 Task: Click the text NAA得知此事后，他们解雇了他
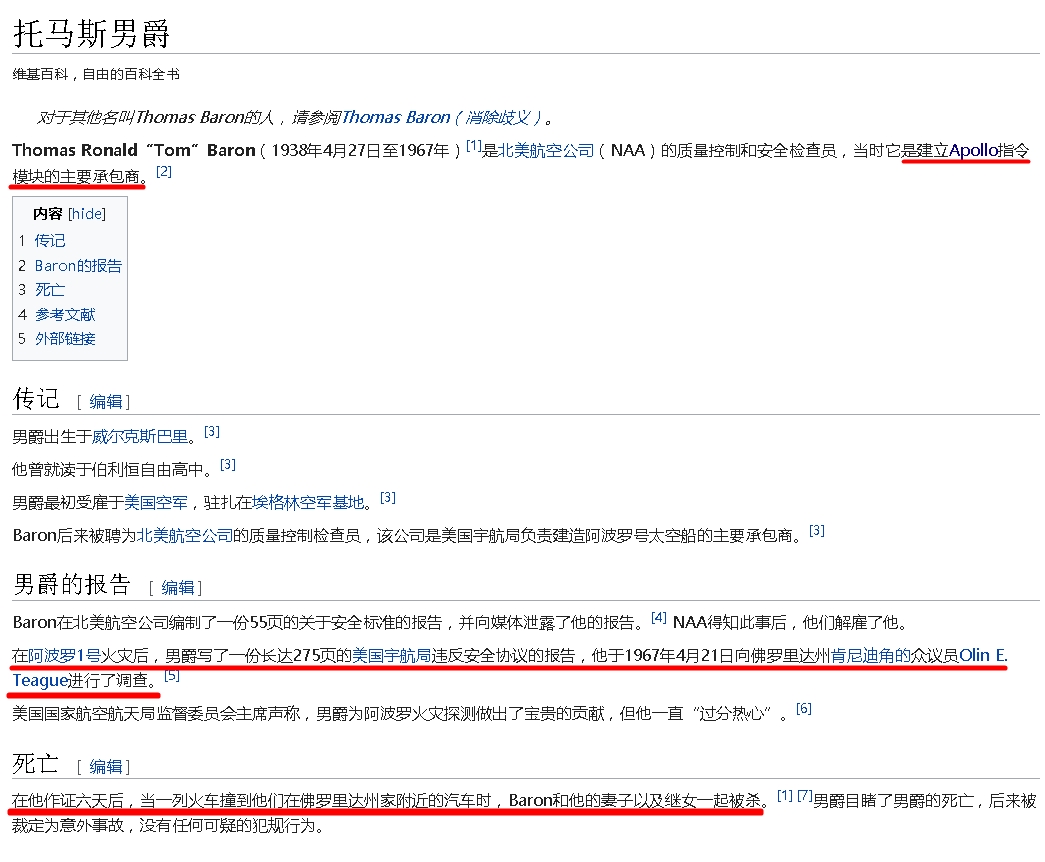point(790,623)
